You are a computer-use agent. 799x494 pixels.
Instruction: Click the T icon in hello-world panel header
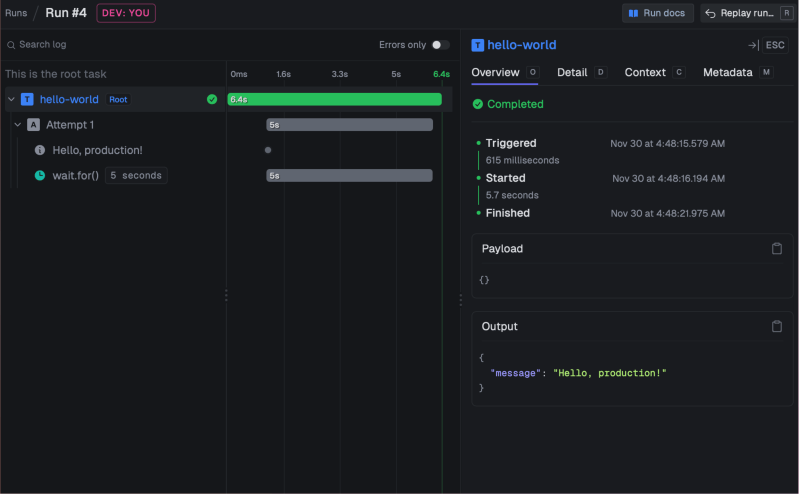click(477, 45)
